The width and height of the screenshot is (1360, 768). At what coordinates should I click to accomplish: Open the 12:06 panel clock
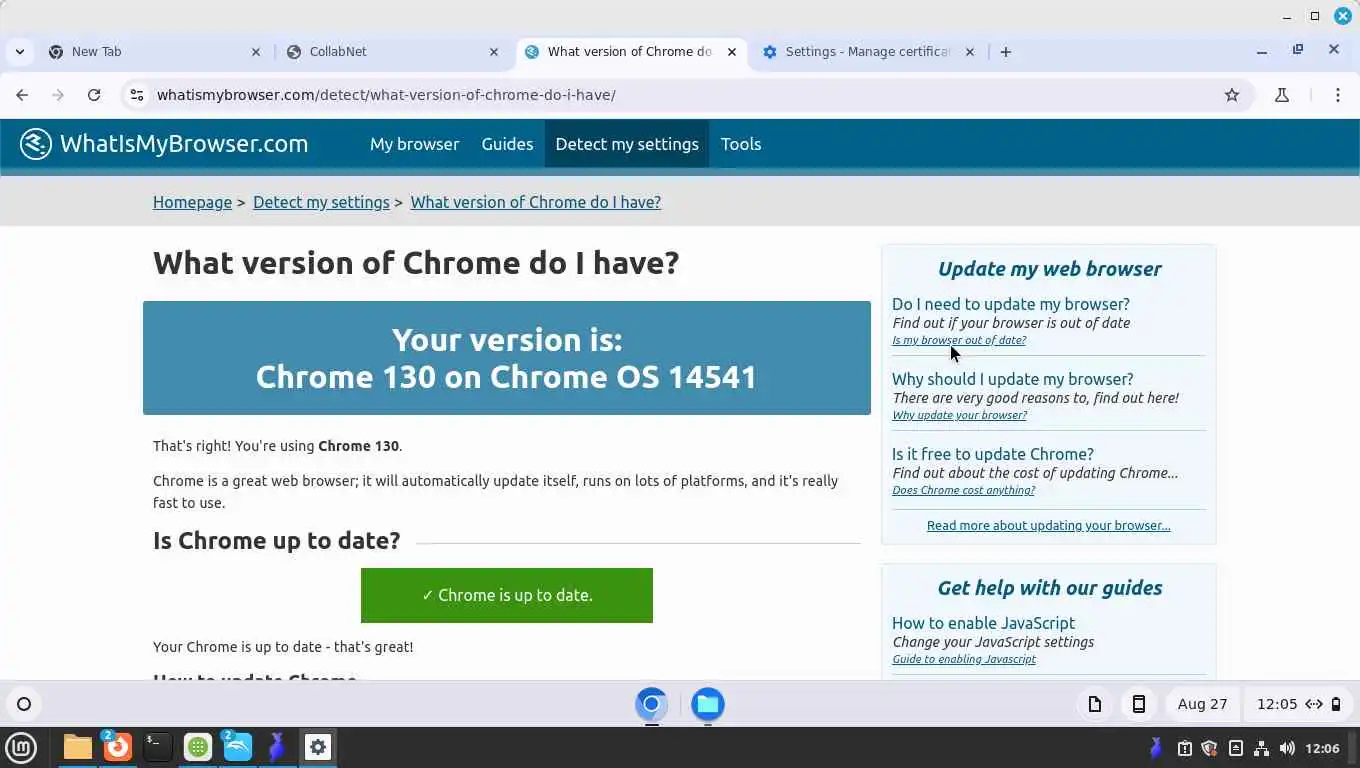click(1323, 748)
